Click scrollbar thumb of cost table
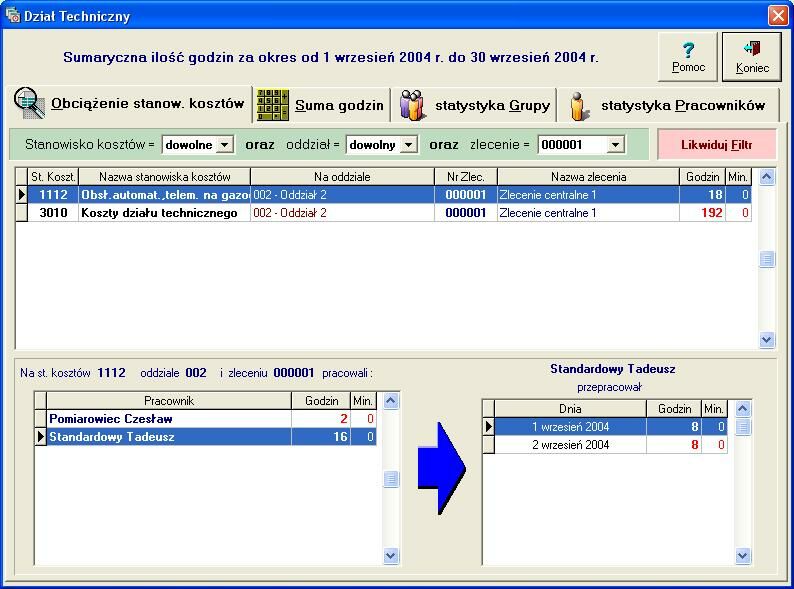 pyautogui.click(x=767, y=259)
